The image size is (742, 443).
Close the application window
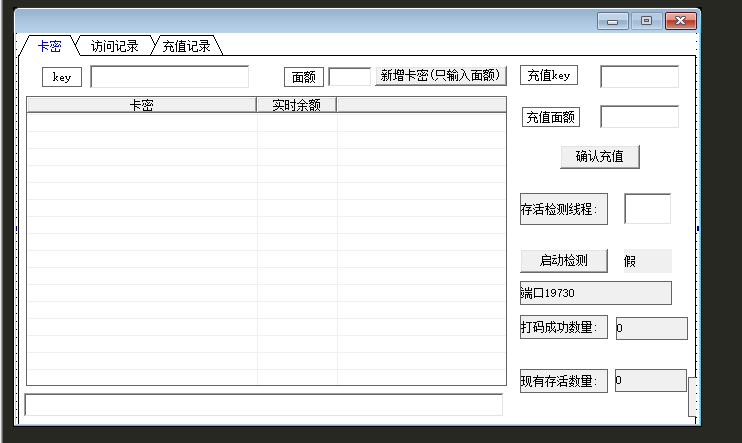680,21
